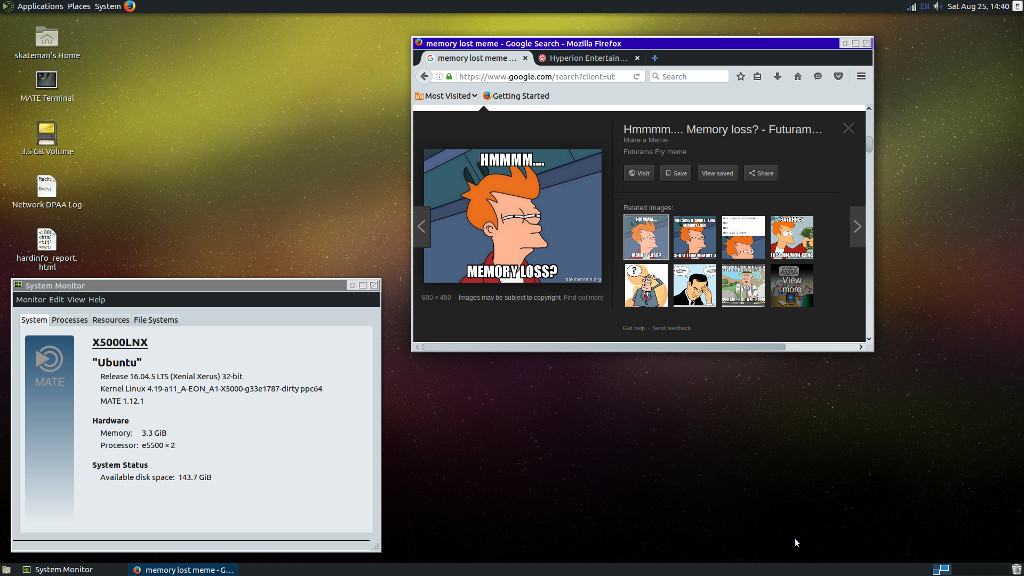Screen dimensions: 1024x576
Task: Switch to the File Systems tab
Action: tap(155, 320)
